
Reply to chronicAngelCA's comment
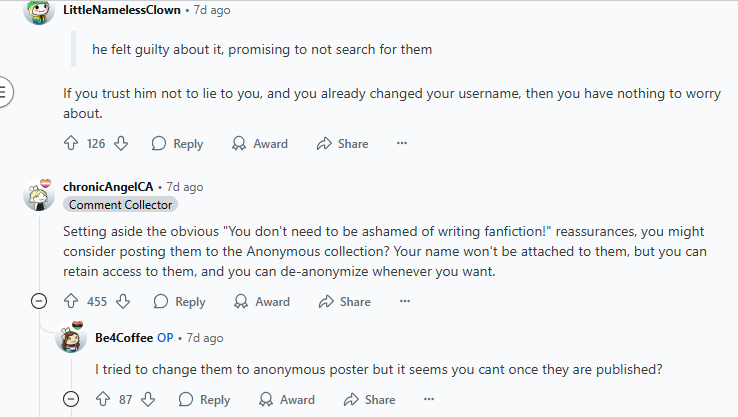pos(179,302)
